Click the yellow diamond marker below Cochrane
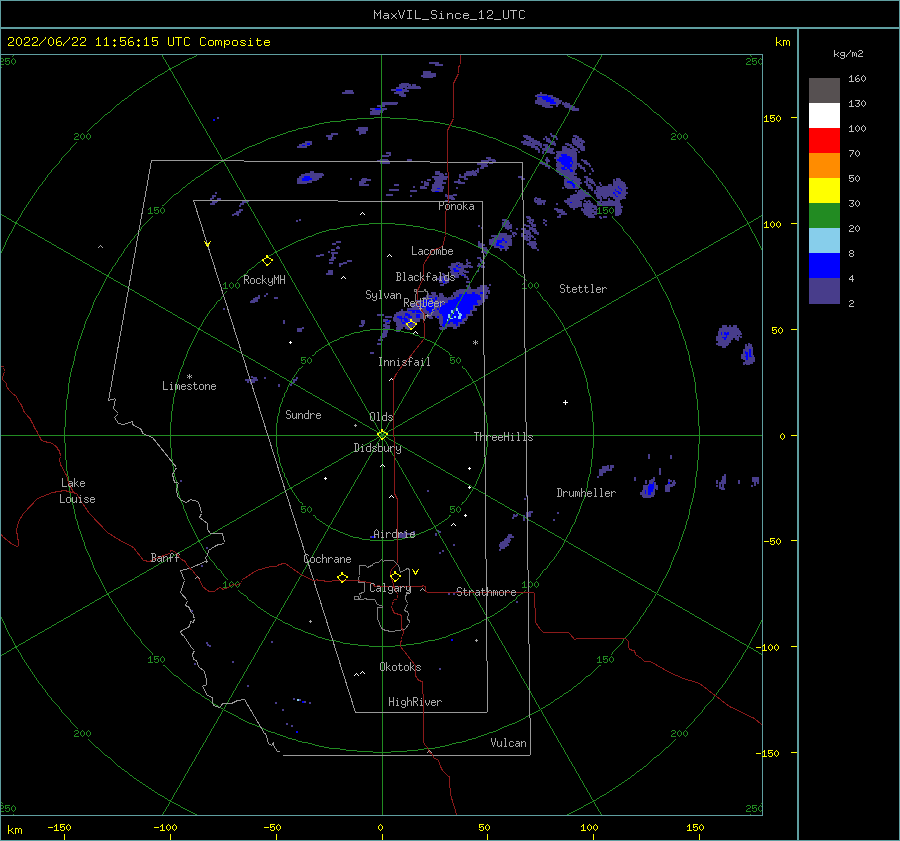The width and height of the screenshot is (900, 841). (342, 578)
